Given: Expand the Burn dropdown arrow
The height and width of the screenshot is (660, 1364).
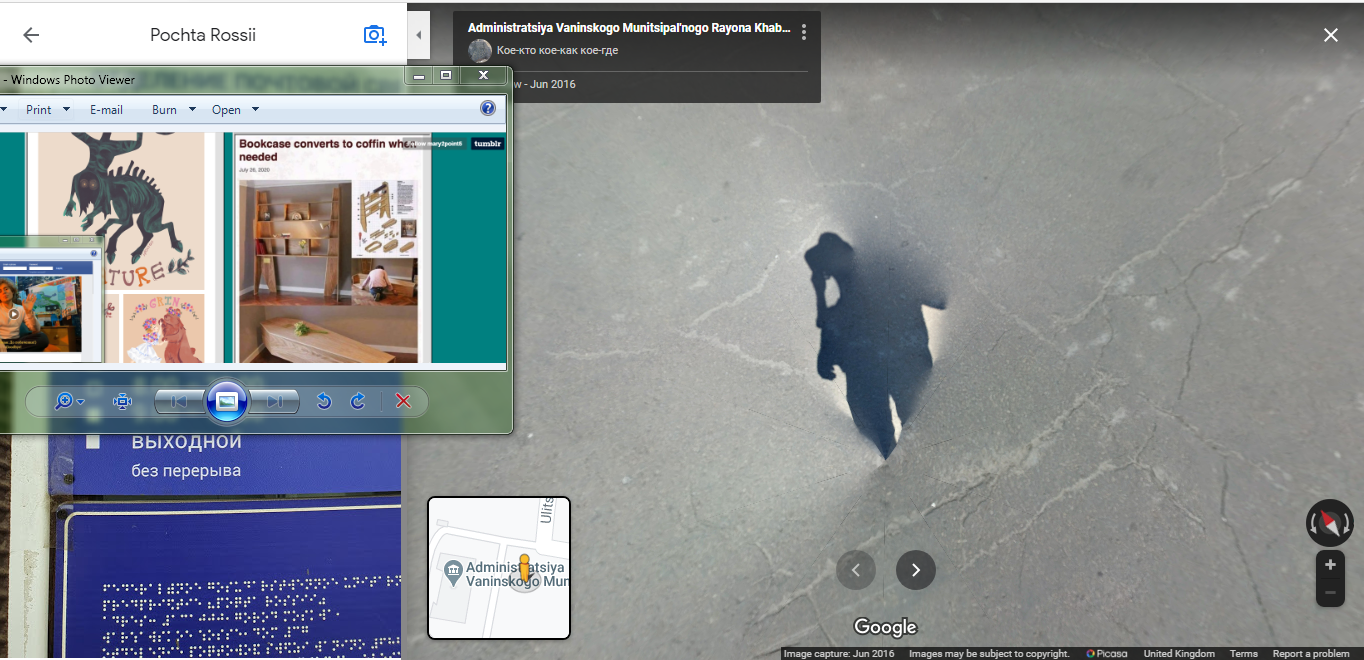Looking at the screenshot, I should [192, 110].
